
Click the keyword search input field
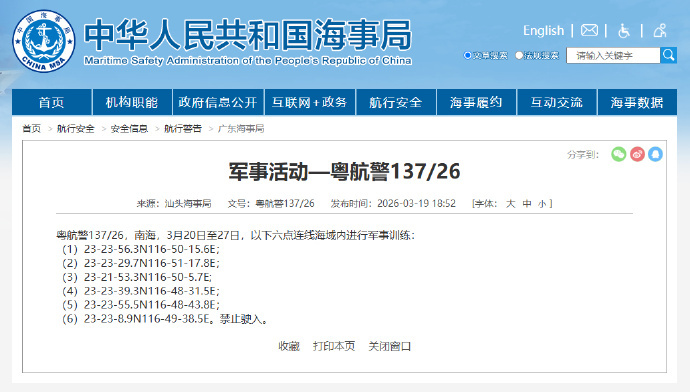tap(613, 55)
